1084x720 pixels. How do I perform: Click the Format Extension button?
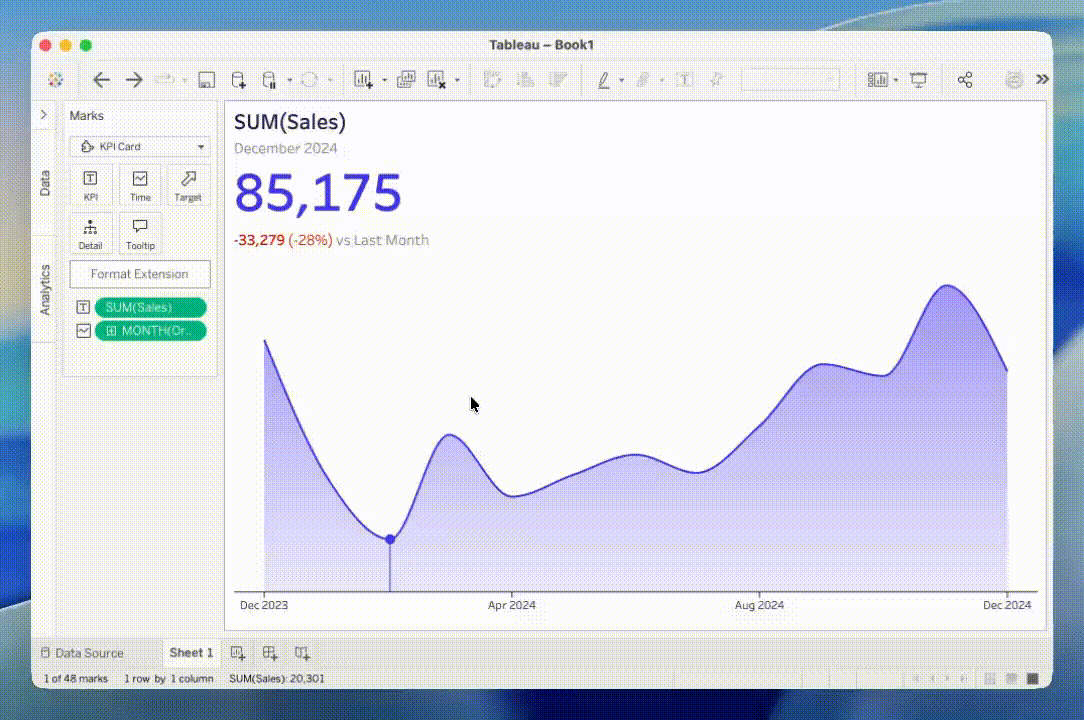pos(140,274)
